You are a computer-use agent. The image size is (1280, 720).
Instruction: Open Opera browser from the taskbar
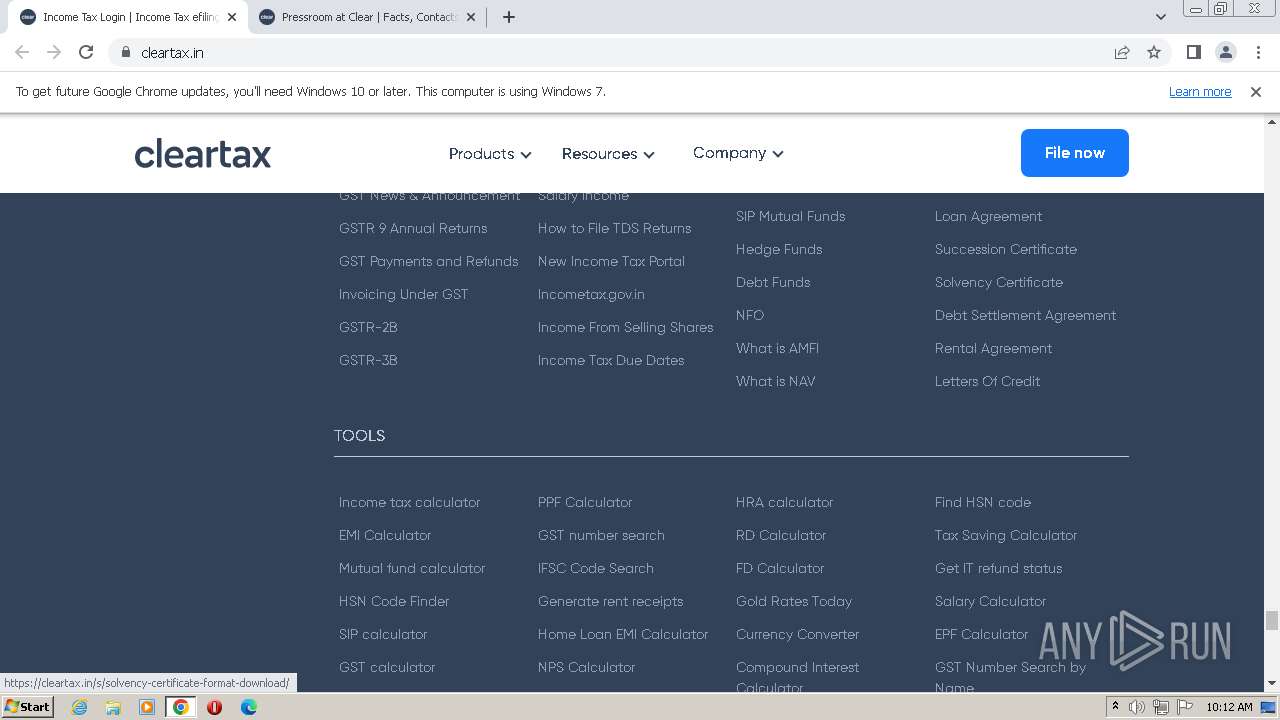(214, 707)
